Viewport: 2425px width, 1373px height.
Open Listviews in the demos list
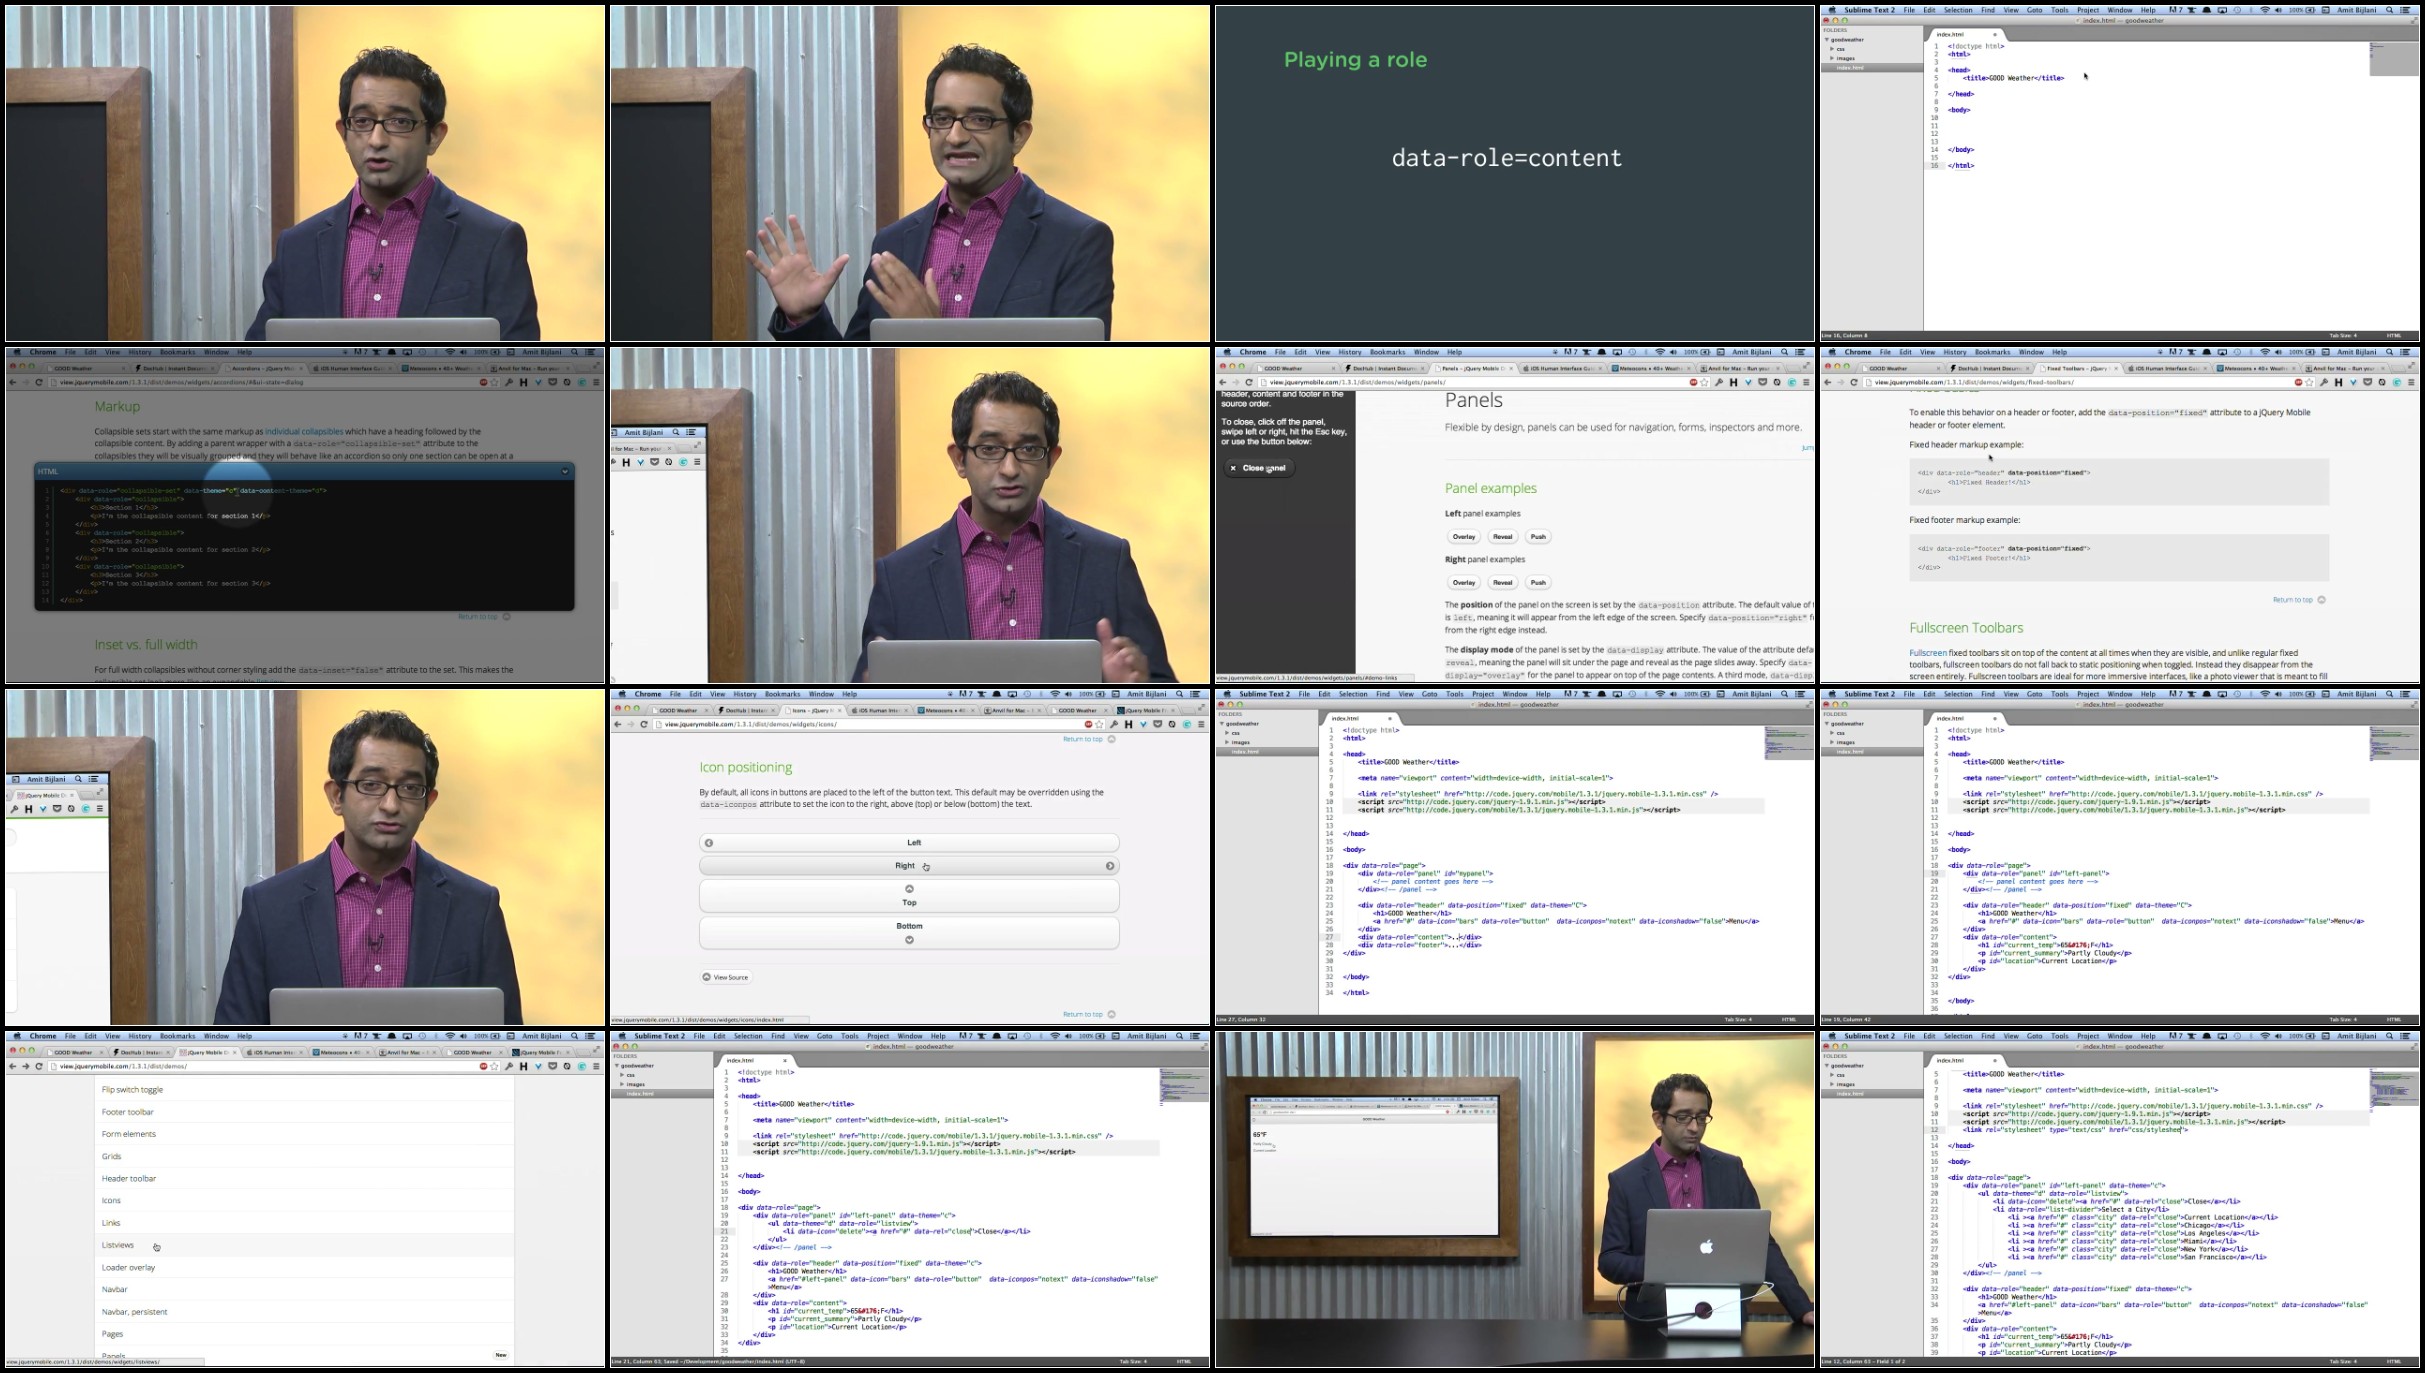pos(305,1245)
